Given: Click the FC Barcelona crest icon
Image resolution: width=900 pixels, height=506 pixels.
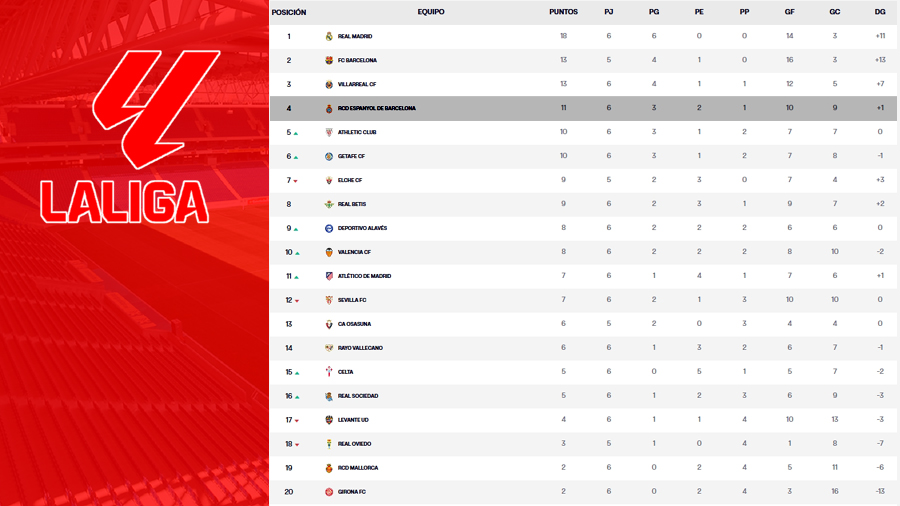Looking at the screenshot, I should tap(329, 60).
